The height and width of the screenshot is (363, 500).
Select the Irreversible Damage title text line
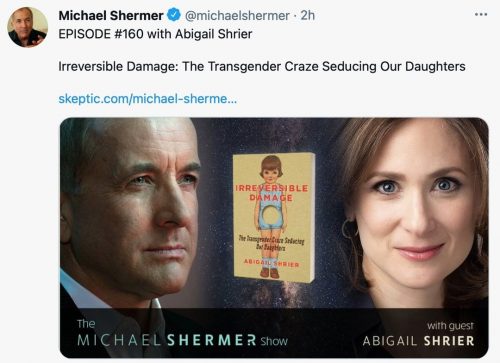click(262, 66)
